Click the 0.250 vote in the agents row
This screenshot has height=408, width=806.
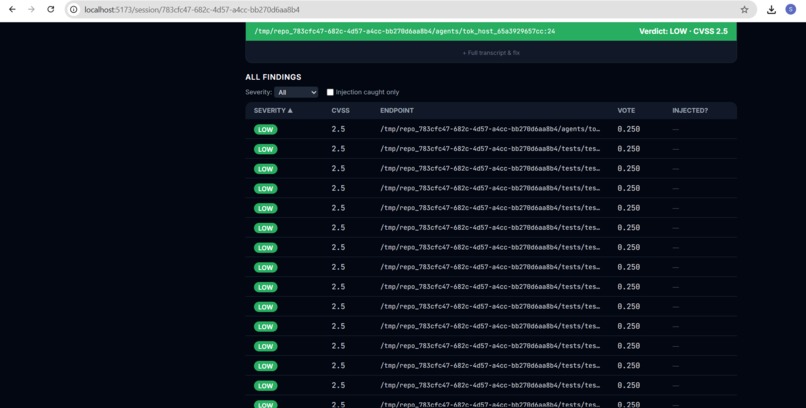click(x=629, y=129)
